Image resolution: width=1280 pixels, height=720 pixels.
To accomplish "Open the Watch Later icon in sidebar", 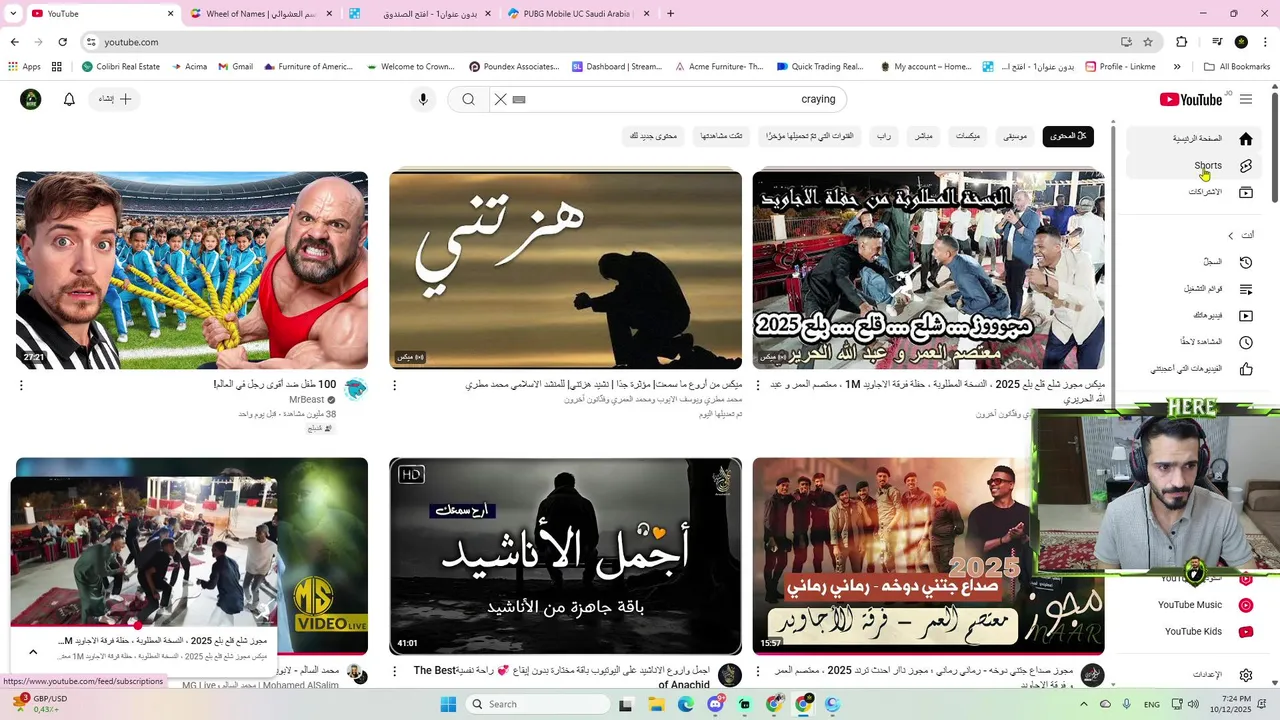I will [x=1246, y=342].
